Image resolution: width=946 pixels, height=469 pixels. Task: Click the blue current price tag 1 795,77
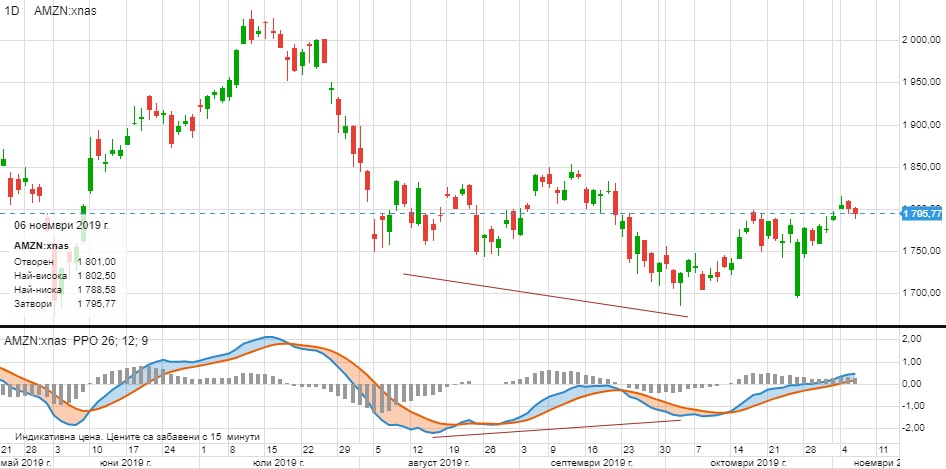[x=921, y=214]
